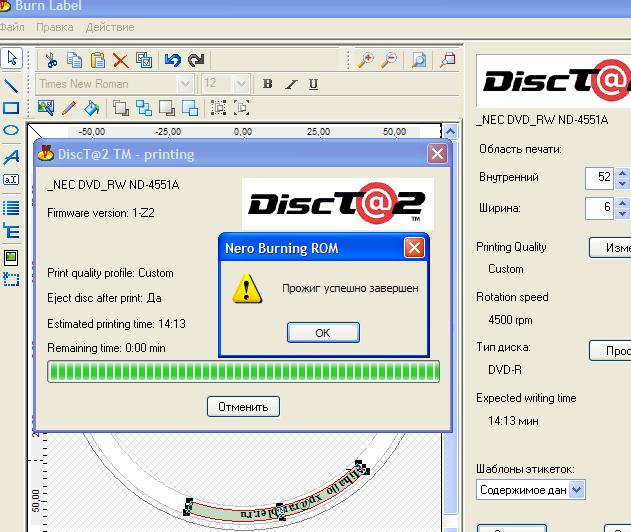Select the Rectangle drawing tool
This screenshot has height=532, width=631.
[11, 108]
